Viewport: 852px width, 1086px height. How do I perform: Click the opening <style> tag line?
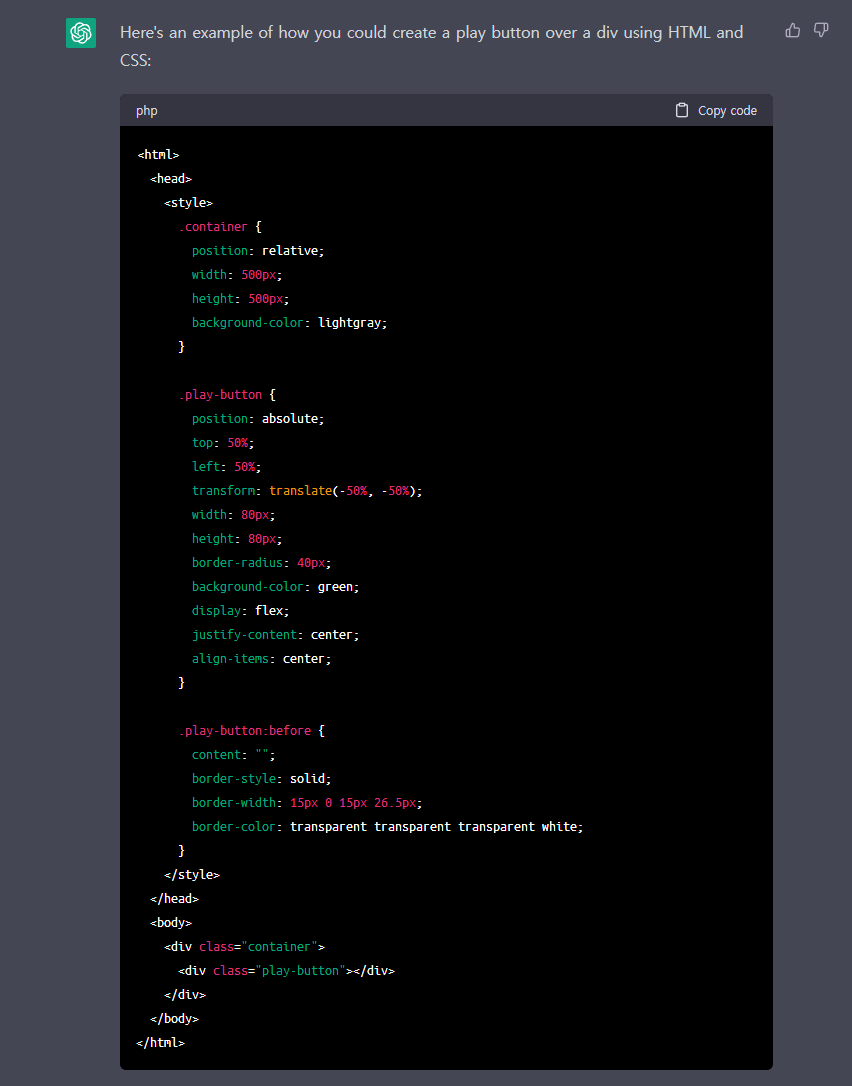[188, 203]
